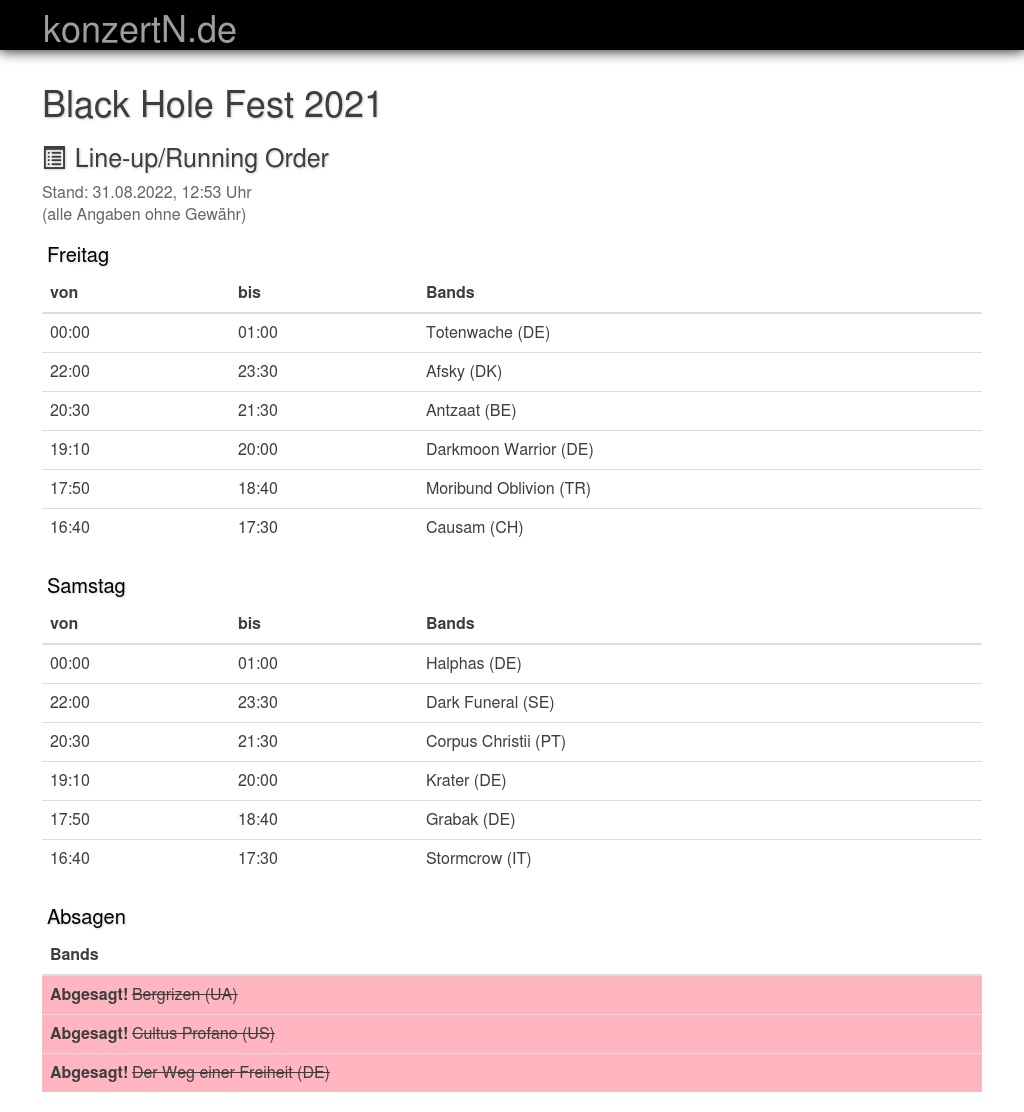Click the cancelled Bergrizen (UA) entry

[184, 994]
